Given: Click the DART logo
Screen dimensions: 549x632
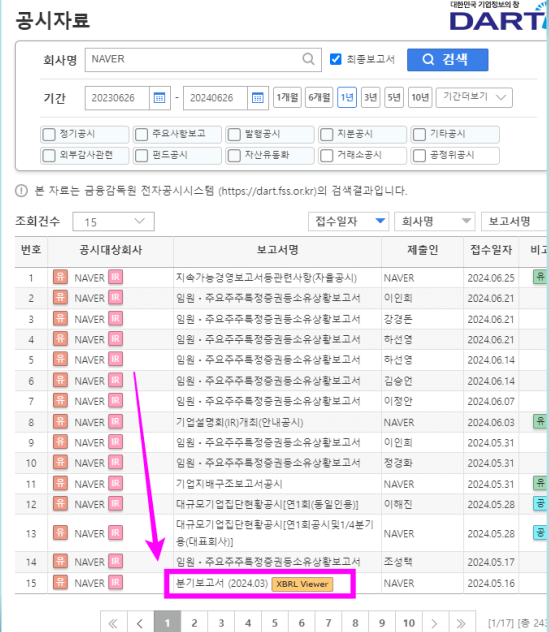Looking at the screenshot, I should [498, 17].
